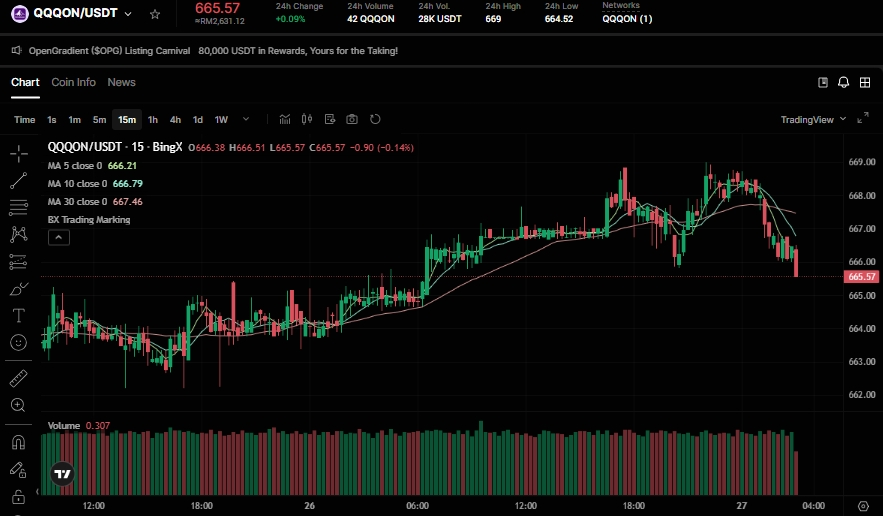
Task: Switch the chart interval to 1W
Action: [221, 120]
